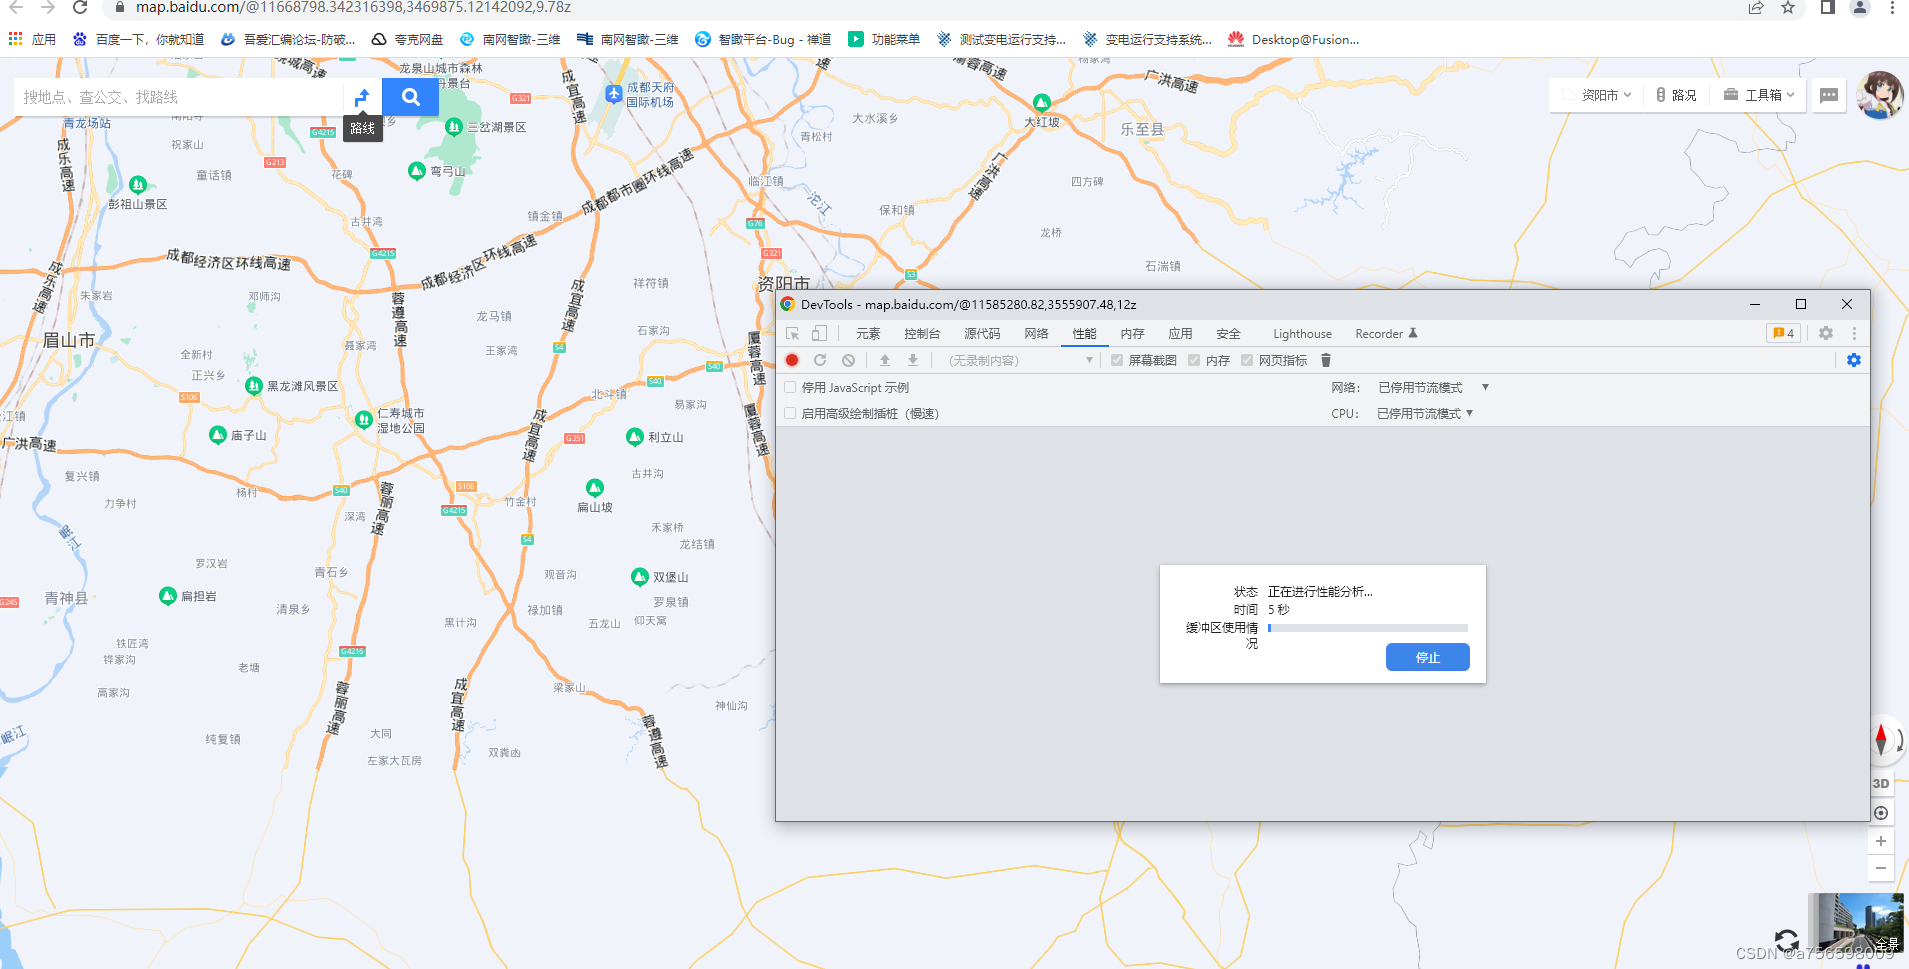Click the route directions arrow icon

click(x=362, y=97)
